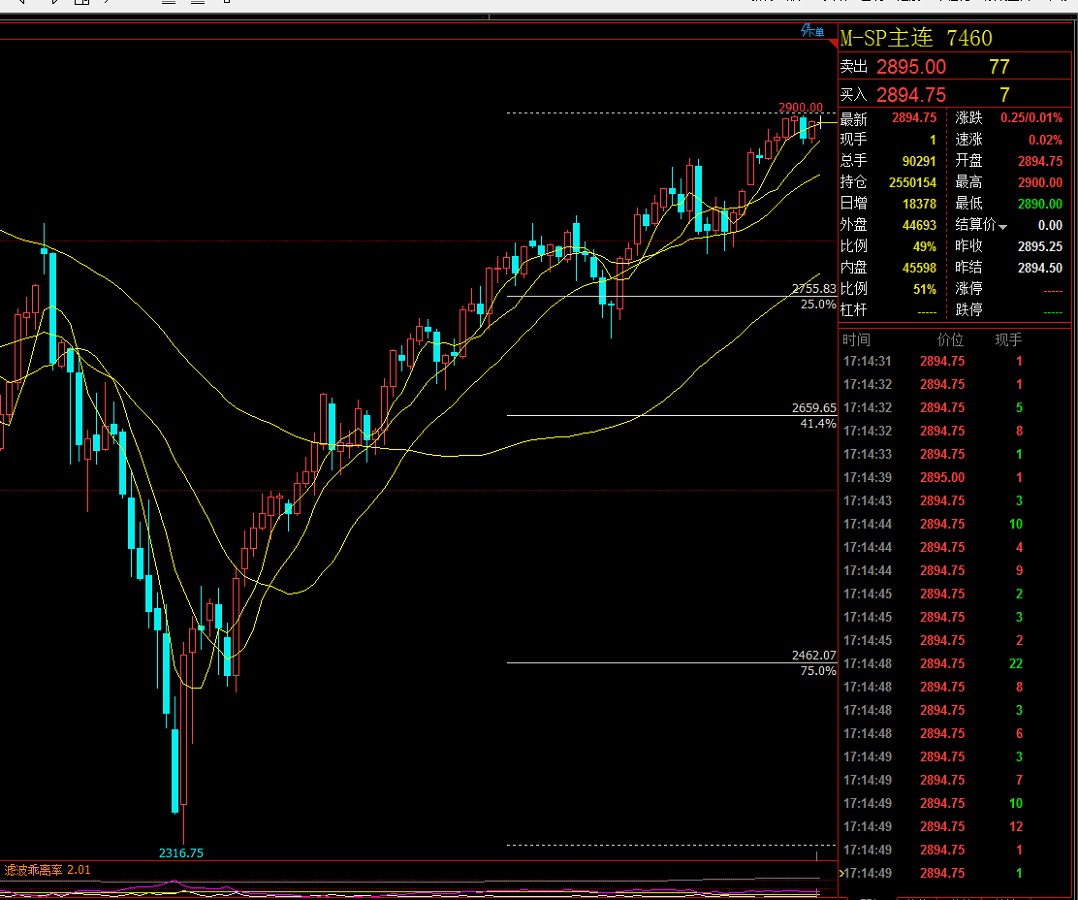Click the blue 东单 icon above the chart
The height and width of the screenshot is (900, 1078).
(813, 31)
